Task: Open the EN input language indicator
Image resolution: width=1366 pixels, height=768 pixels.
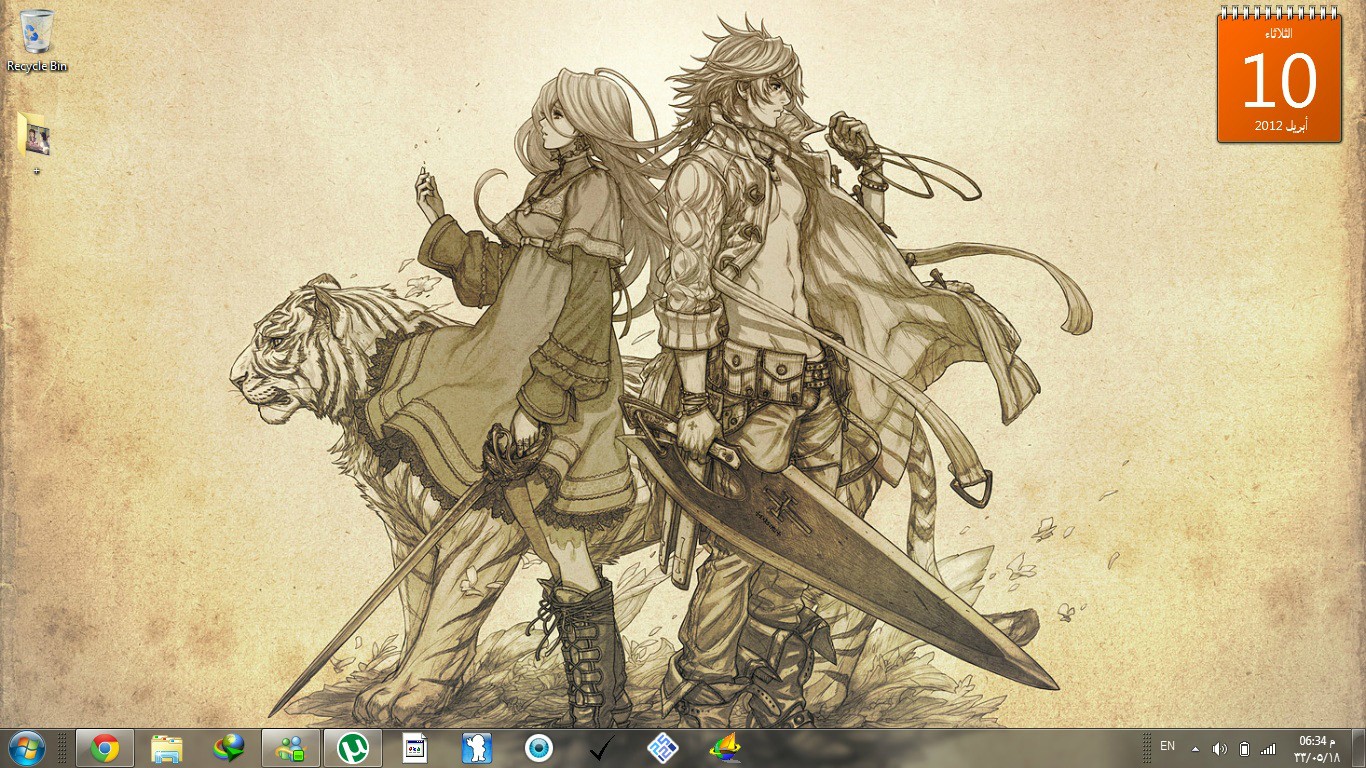Action: tap(1168, 746)
